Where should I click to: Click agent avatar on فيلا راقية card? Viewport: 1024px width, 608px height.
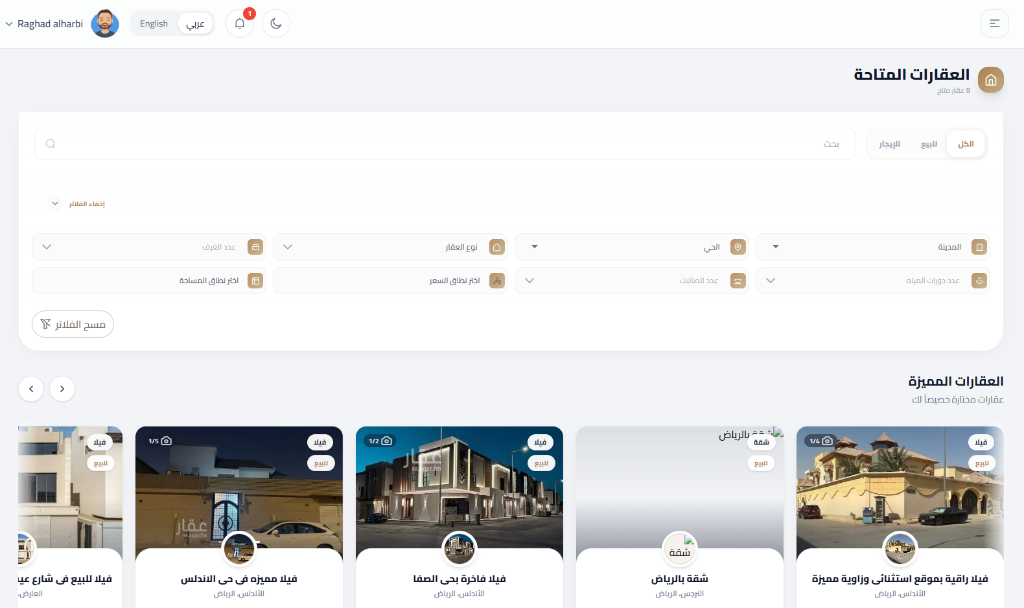[899, 549]
